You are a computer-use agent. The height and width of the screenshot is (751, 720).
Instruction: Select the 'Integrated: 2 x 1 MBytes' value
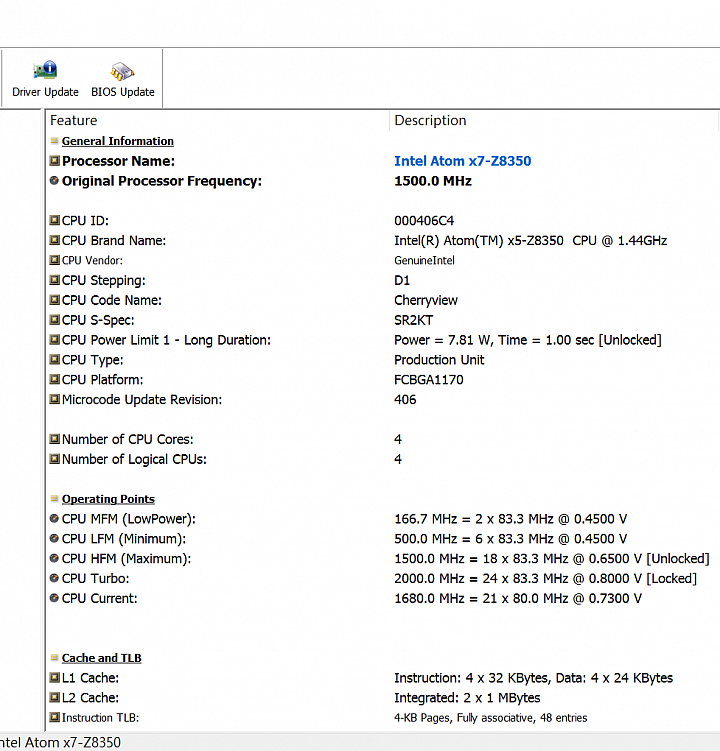[467, 698]
